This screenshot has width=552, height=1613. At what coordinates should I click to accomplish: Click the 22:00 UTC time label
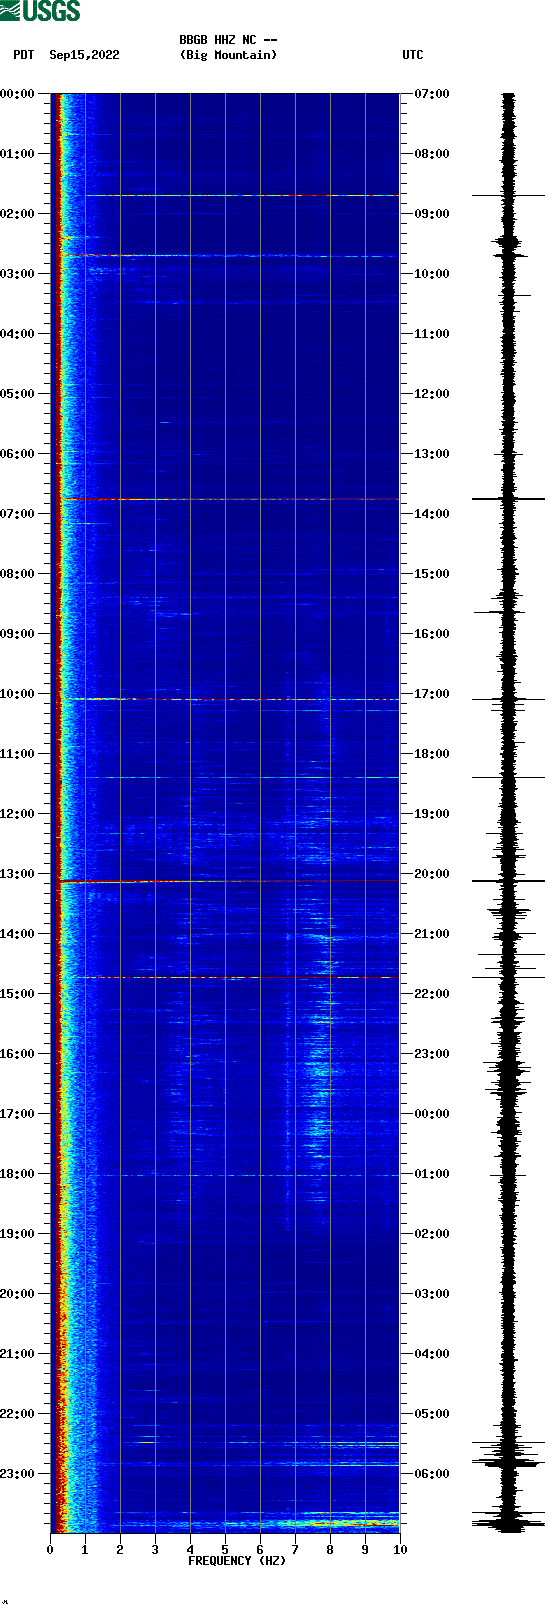[432, 994]
